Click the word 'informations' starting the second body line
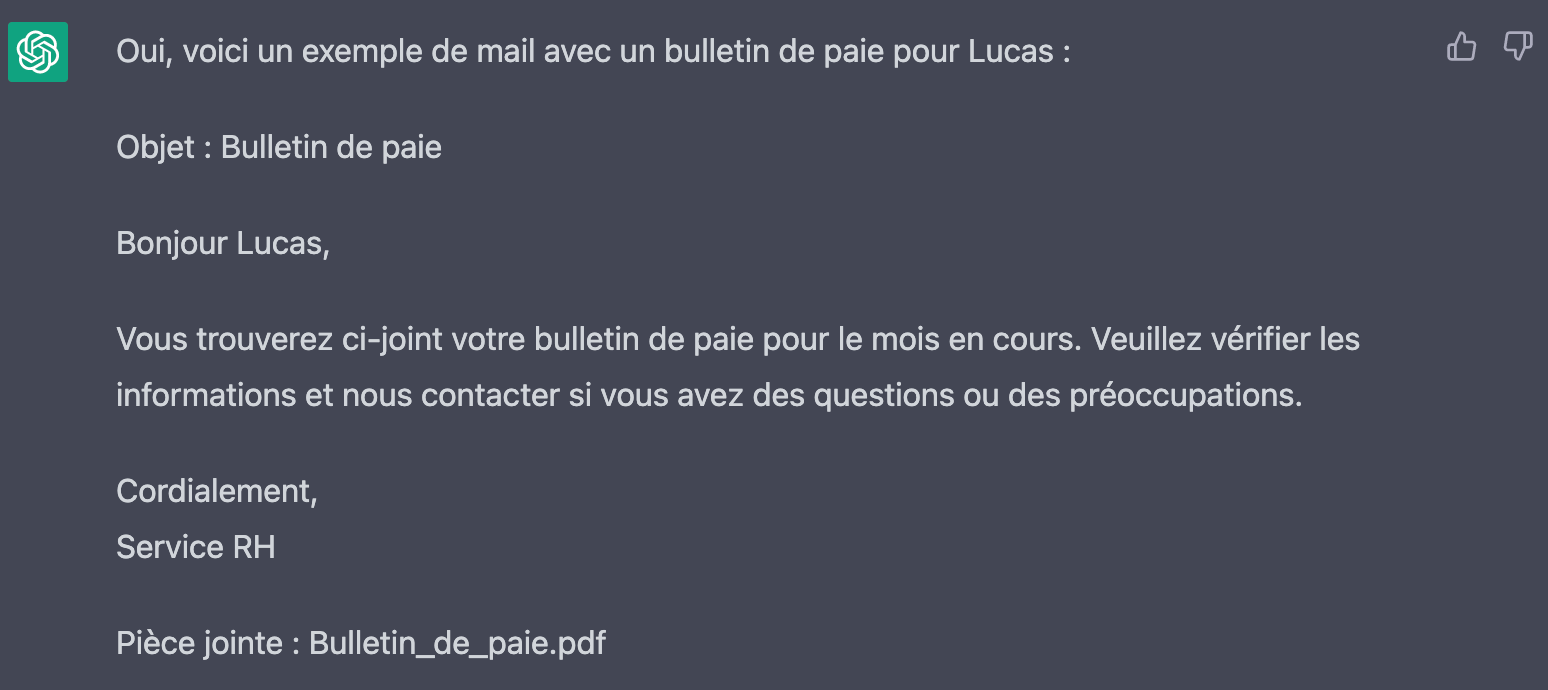 coord(207,395)
